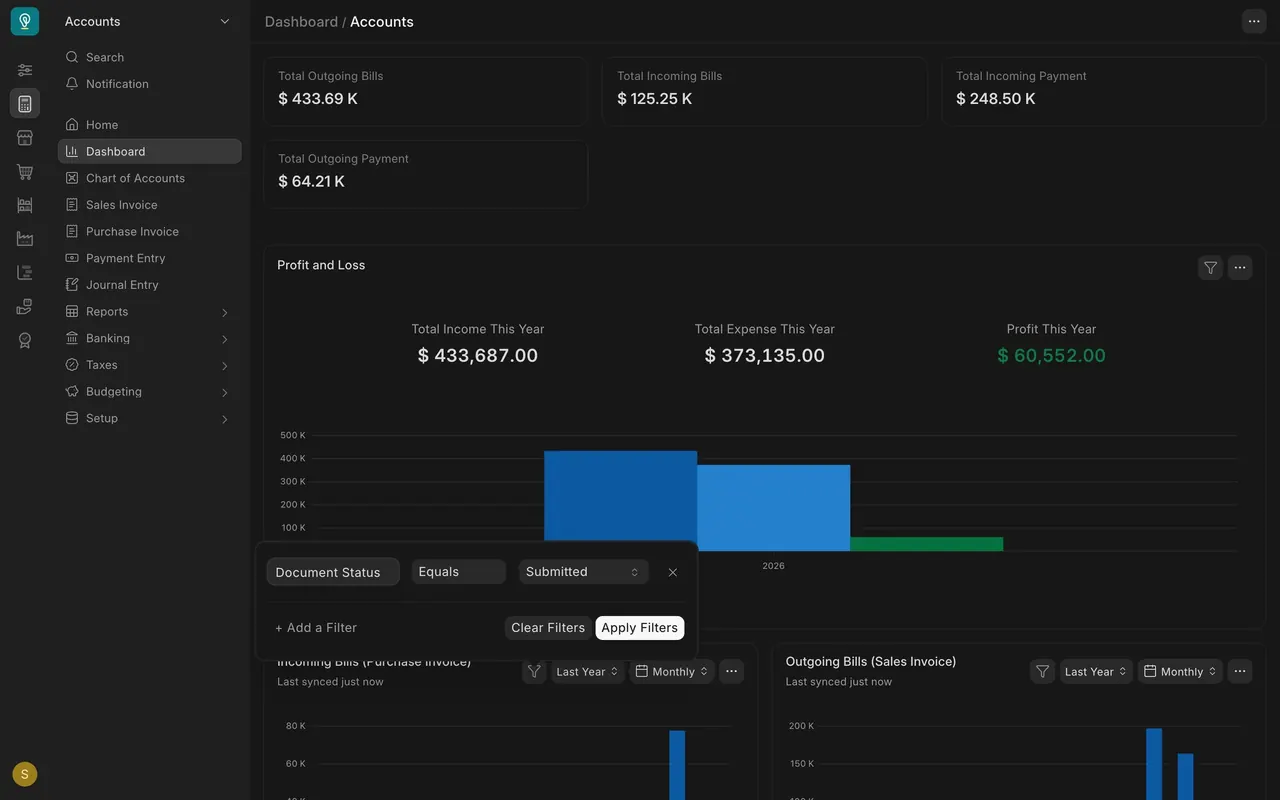Viewport: 1280px width, 800px height.
Task: Open the Profit and Loss filter icon
Action: (x=1210, y=267)
